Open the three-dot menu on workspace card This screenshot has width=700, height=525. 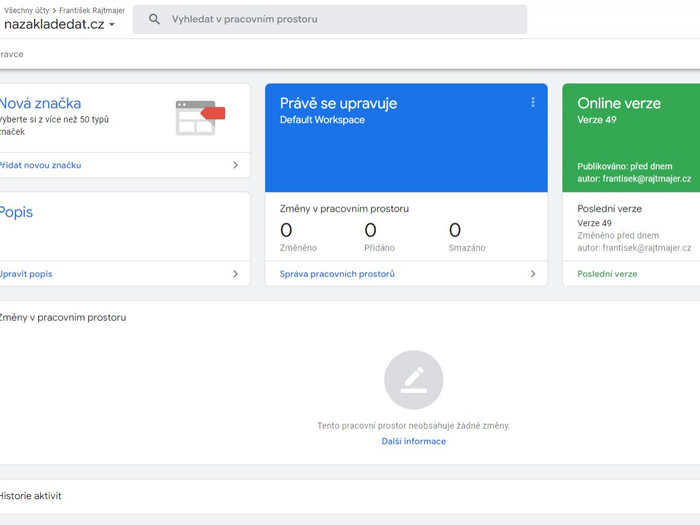click(533, 103)
